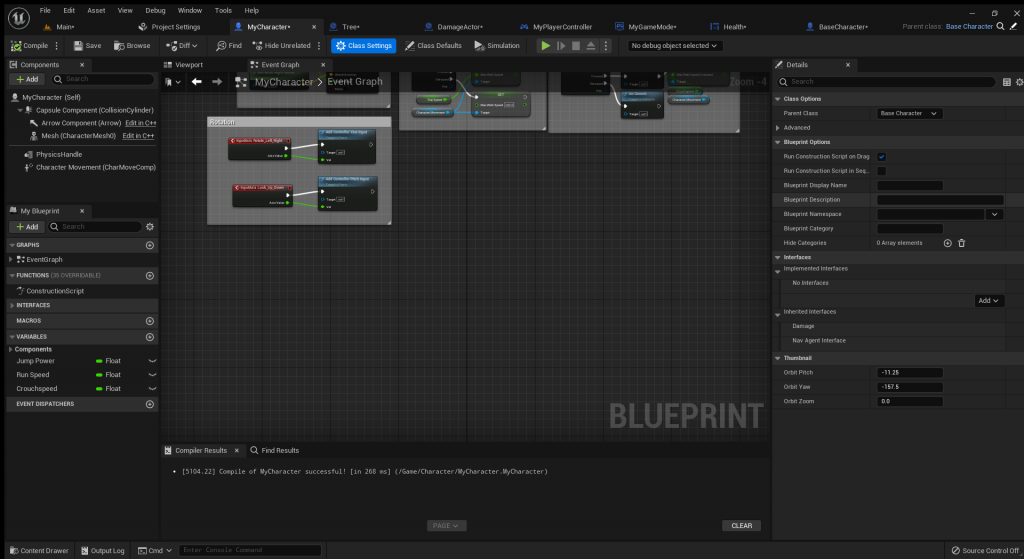Open the Diff dropdown
This screenshot has width=1024, height=559.
182,46
